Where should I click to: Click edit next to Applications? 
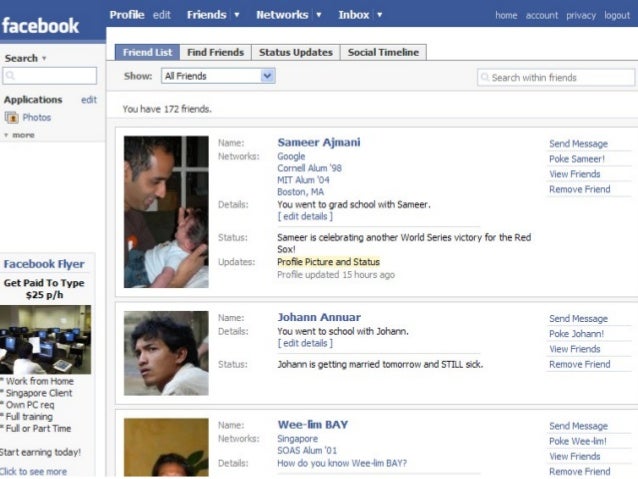click(x=89, y=100)
